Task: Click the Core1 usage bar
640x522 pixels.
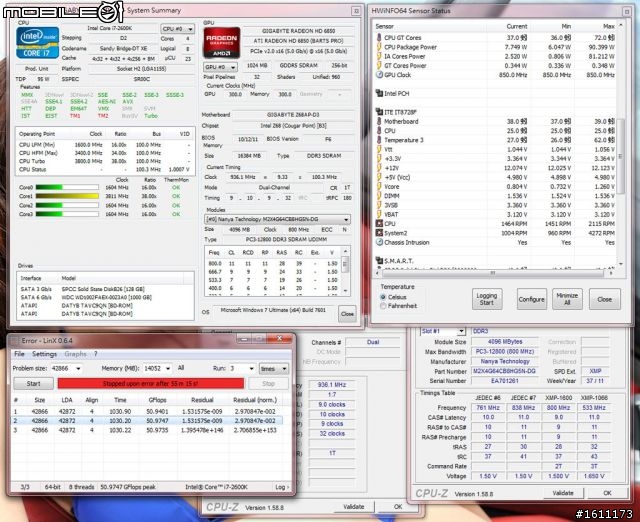Action: (67, 196)
